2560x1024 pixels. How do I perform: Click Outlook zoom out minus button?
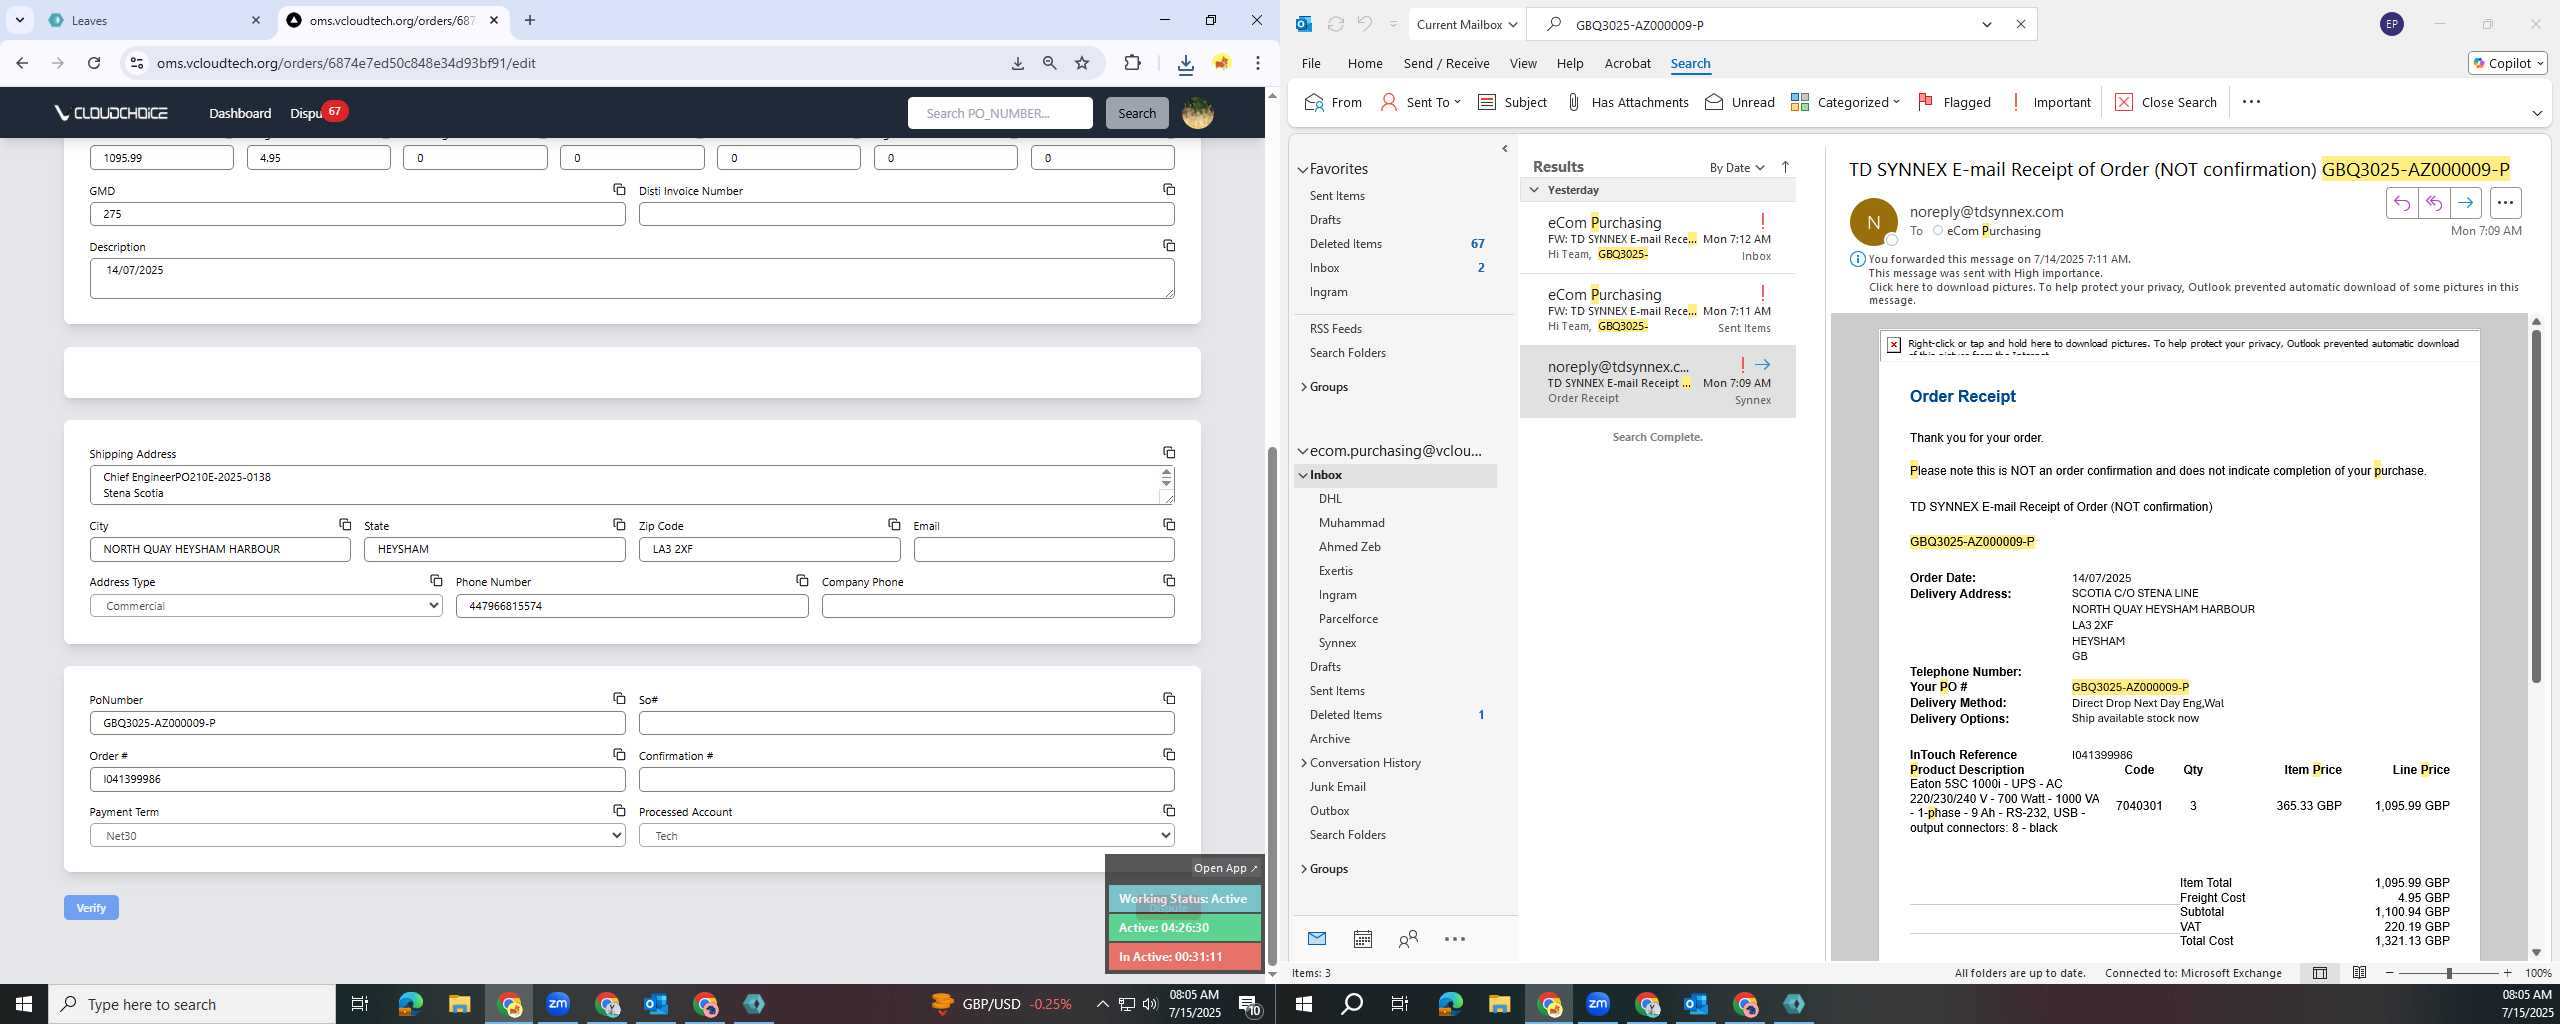2390,973
